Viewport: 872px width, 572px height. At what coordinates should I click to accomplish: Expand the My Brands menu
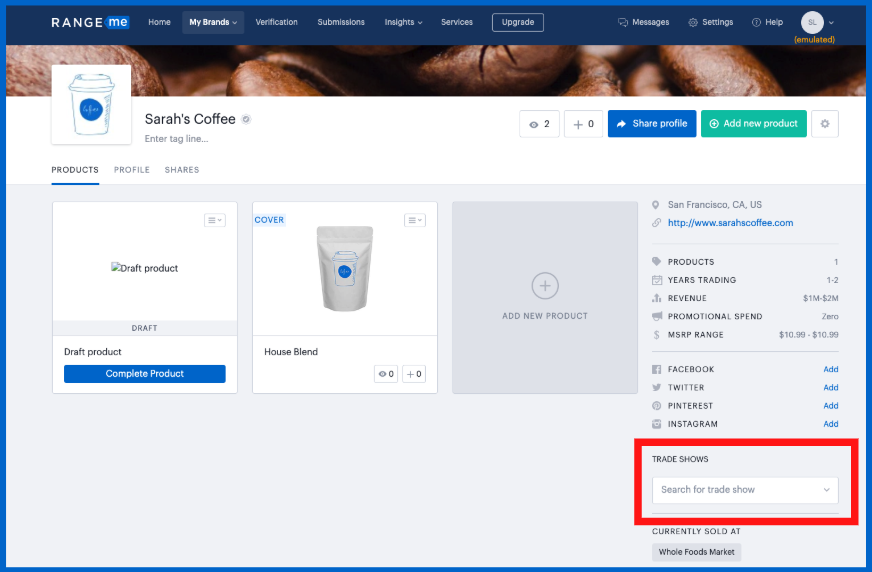(x=213, y=22)
